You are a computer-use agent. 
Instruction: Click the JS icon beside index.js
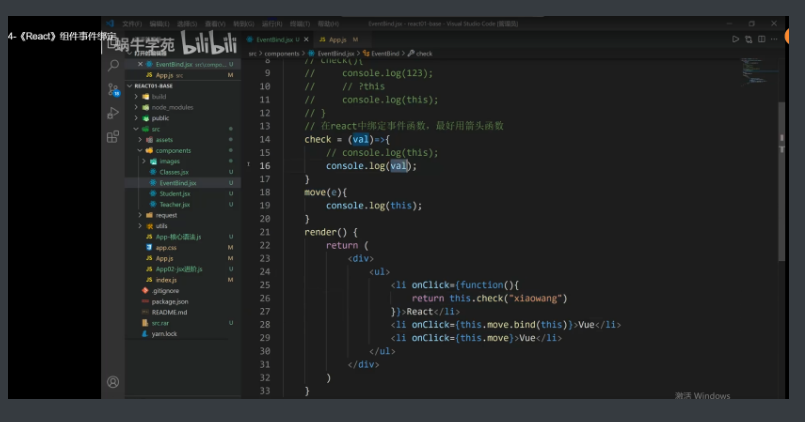[x=149, y=280]
